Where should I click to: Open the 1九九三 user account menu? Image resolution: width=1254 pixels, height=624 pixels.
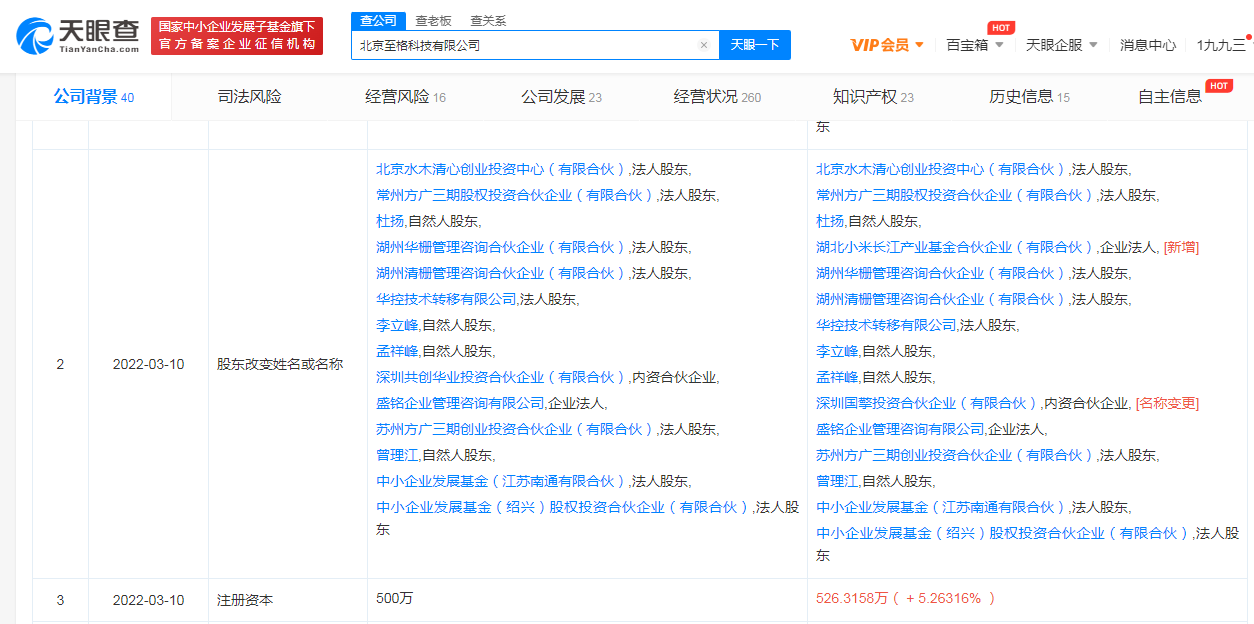pyautogui.click(x=1221, y=45)
